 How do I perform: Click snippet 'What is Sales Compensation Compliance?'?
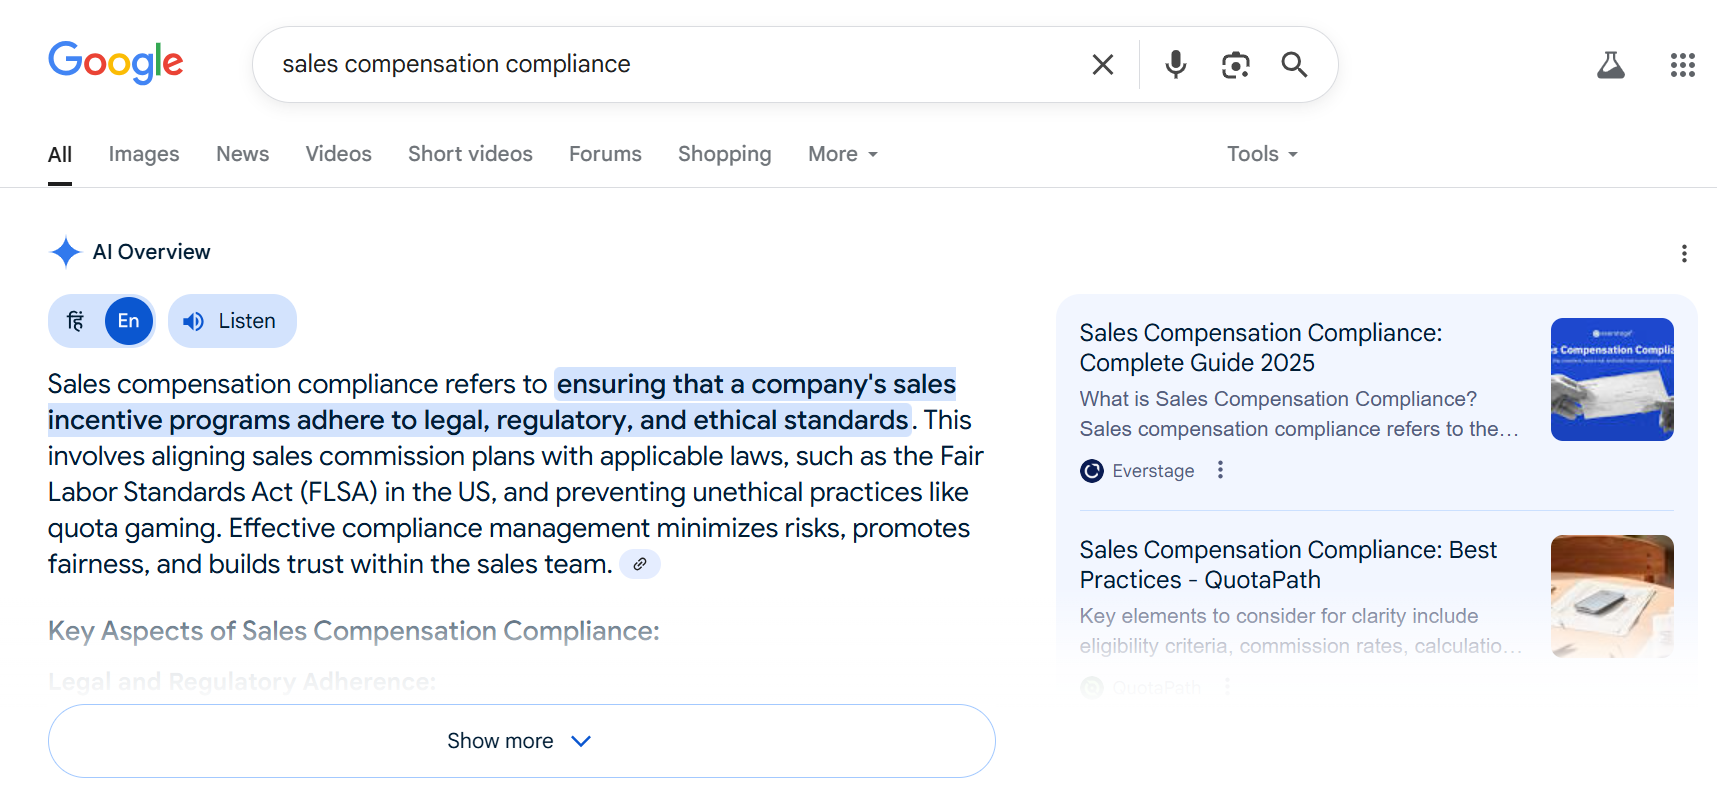pyautogui.click(x=1278, y=399)
